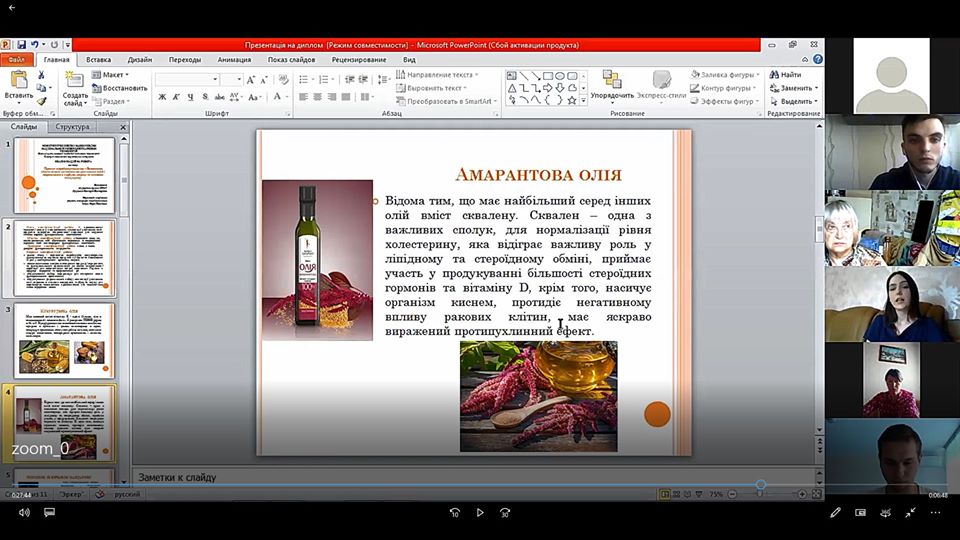Click the Create slide (Создать слайд) icon
The width and height of the screenshot is (960, 540).
click(74, 81)
